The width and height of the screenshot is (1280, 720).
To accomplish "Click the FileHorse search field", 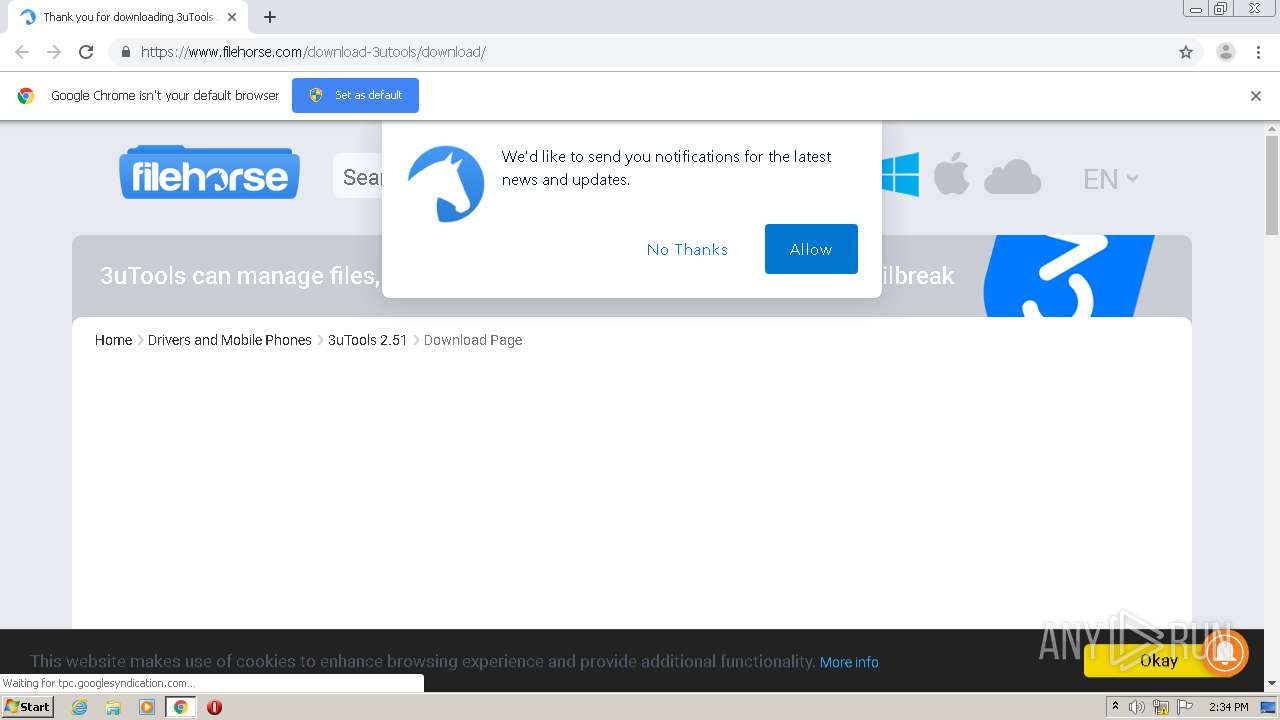I will tap(358, 177).
